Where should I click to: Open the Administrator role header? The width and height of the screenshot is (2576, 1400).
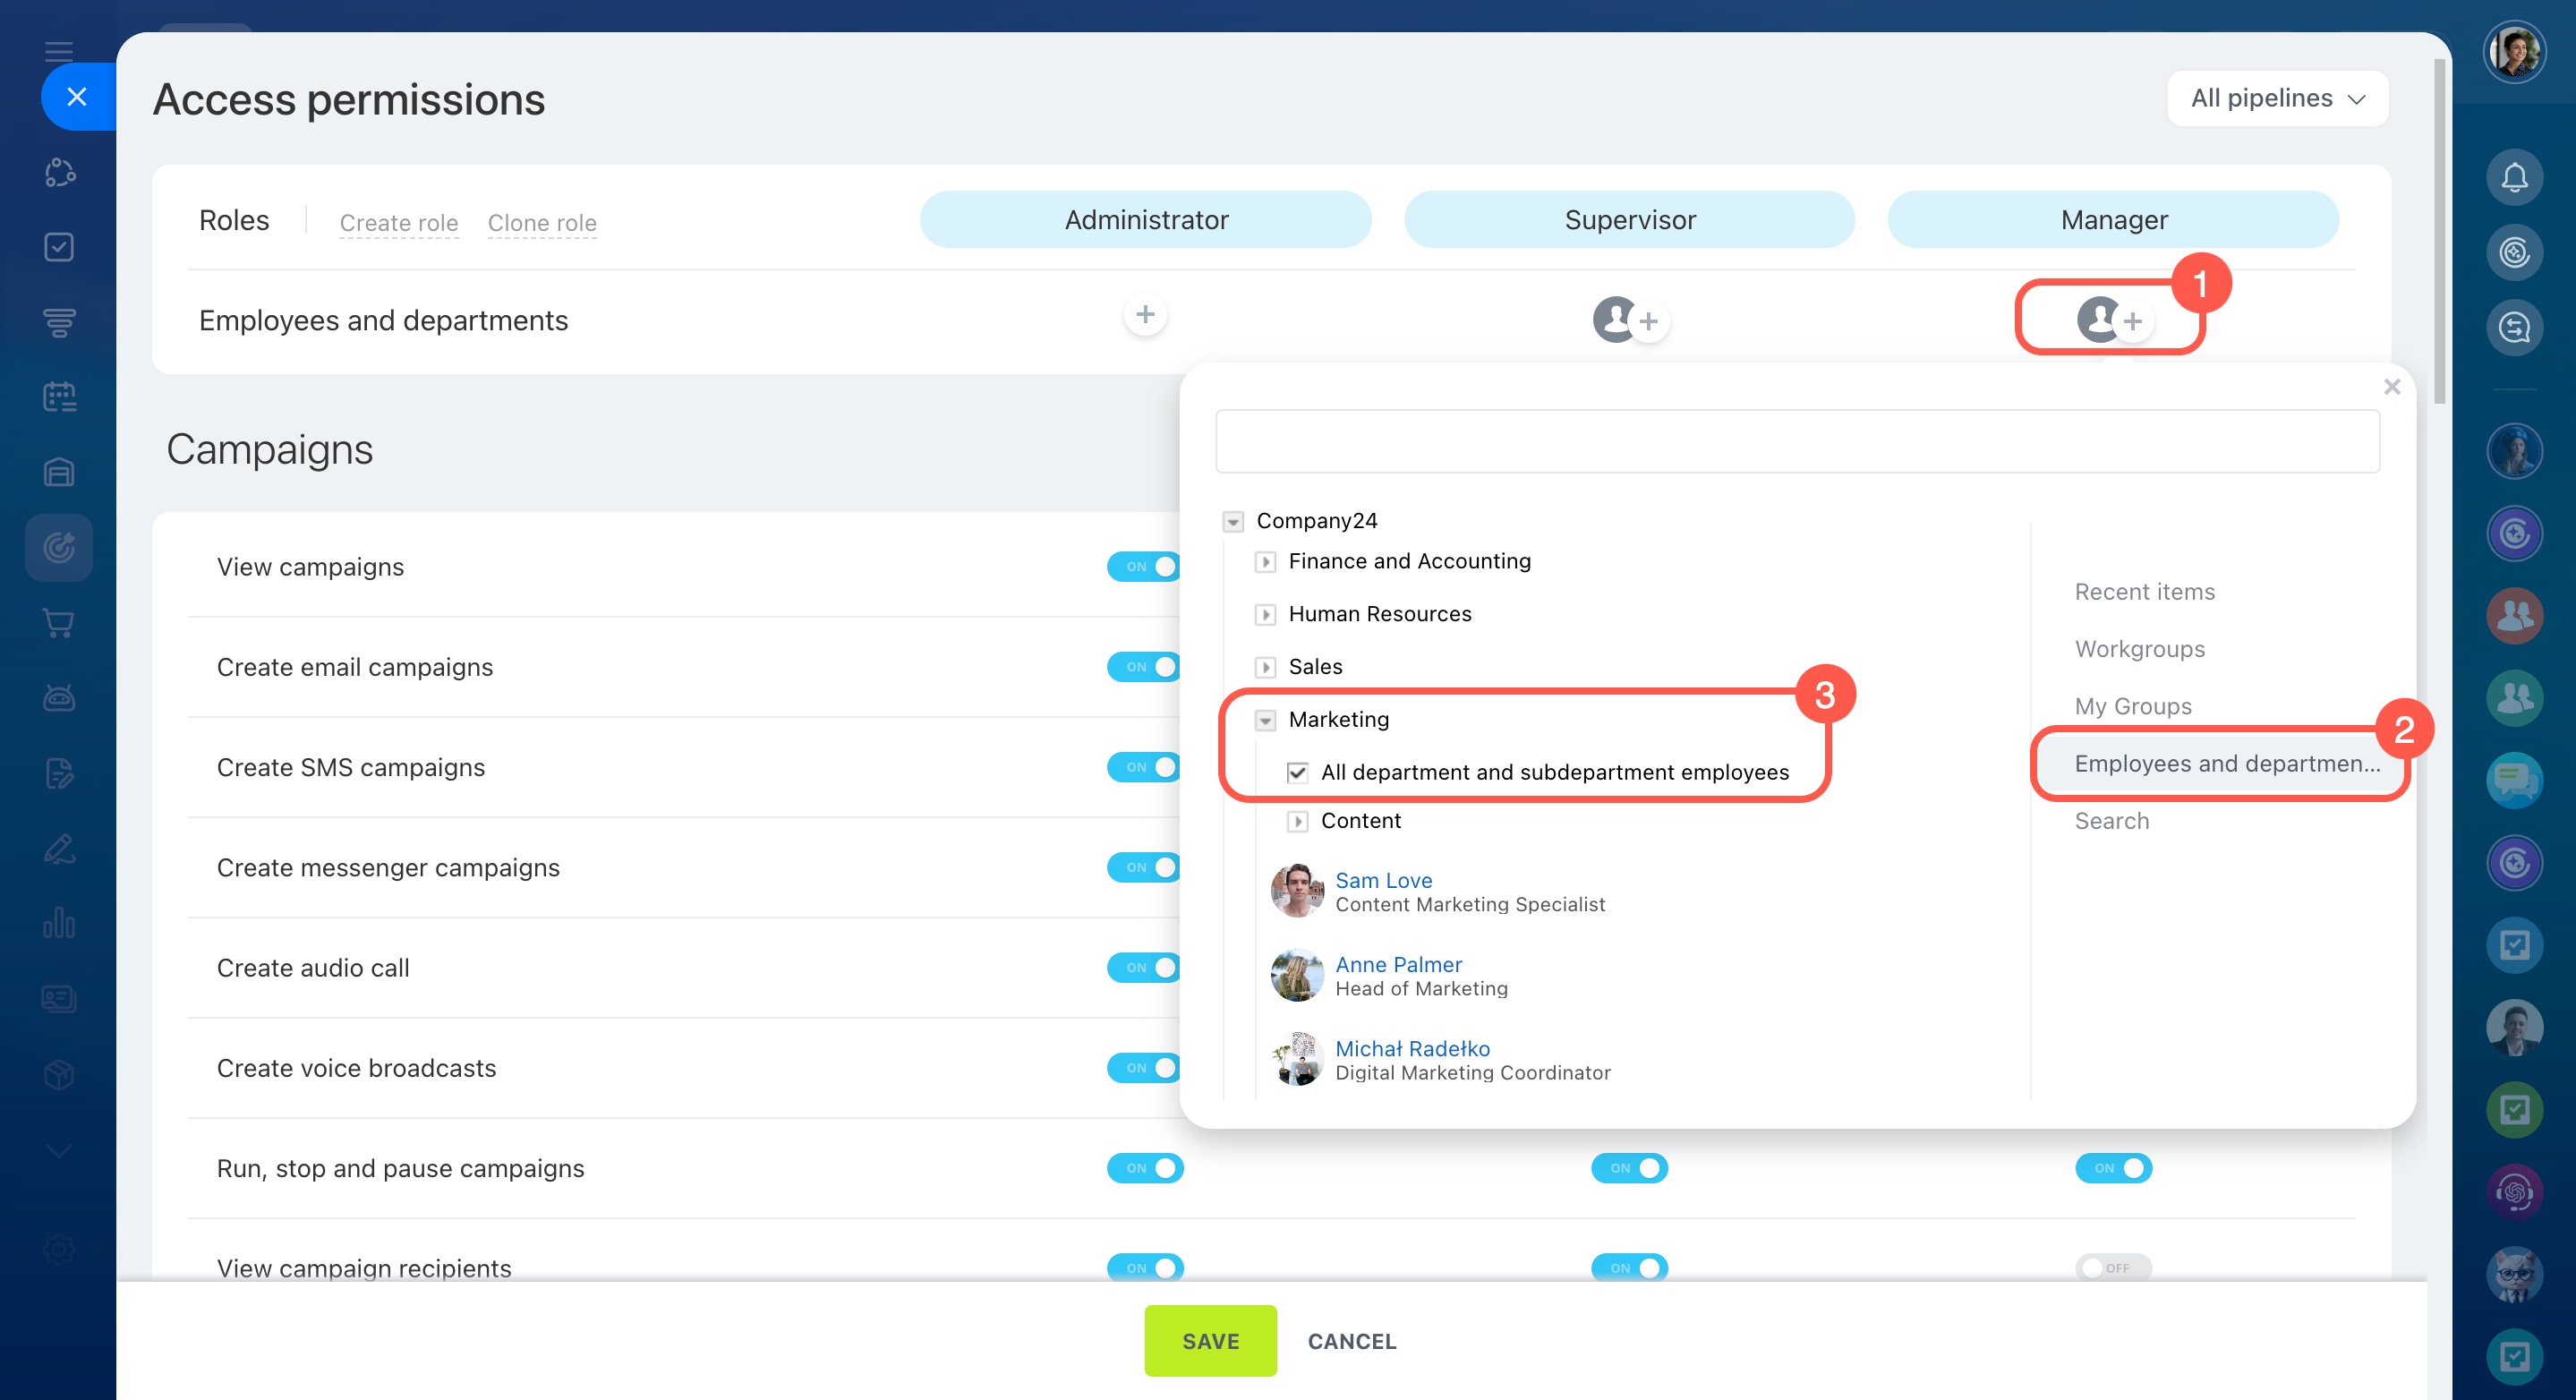pyautogui.click(x=1146, y=219)
